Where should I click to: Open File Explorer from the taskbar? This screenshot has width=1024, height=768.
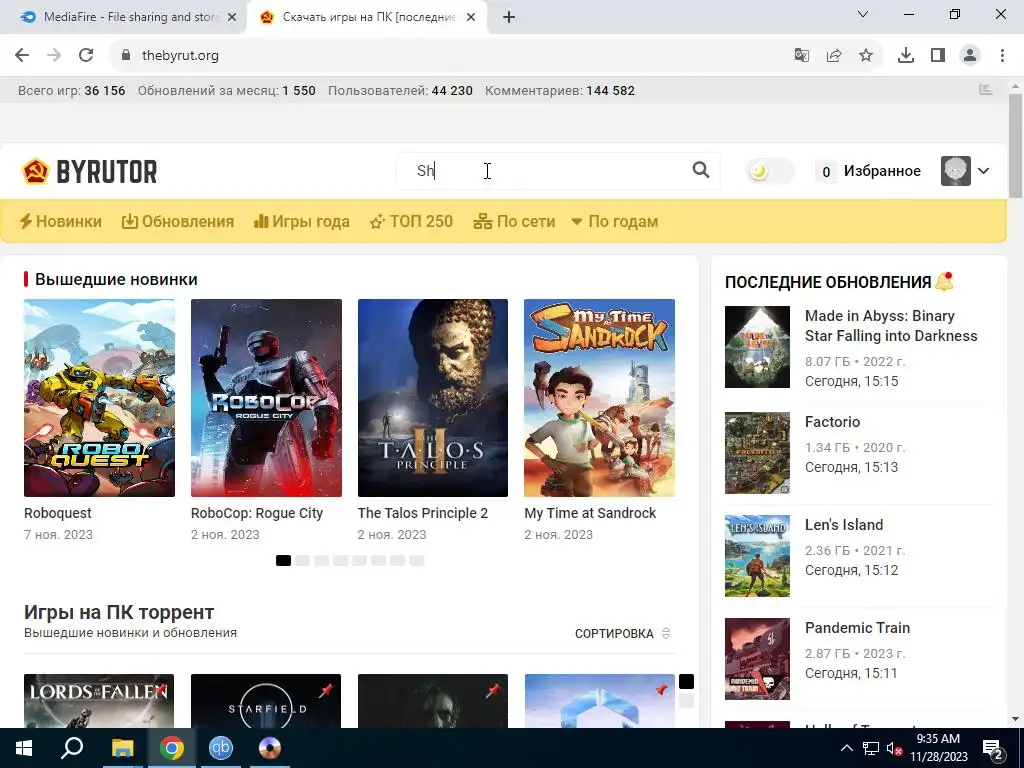click(122, 748)
